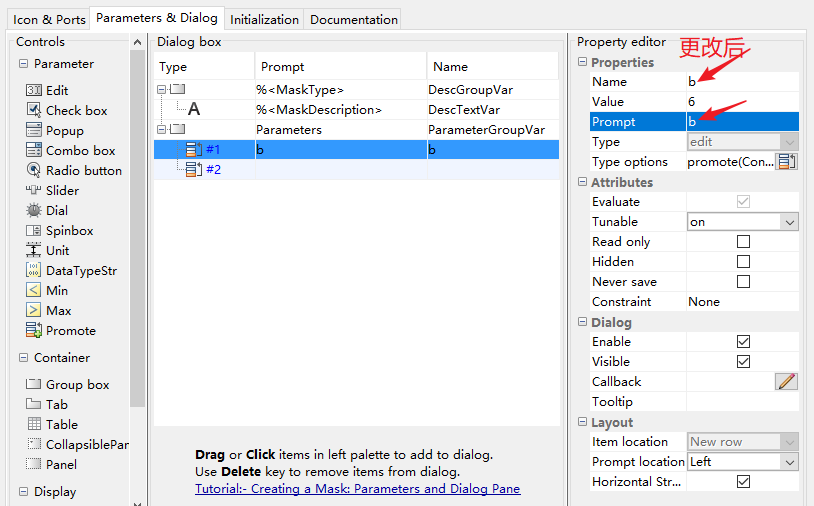Image resolution: width=814 pixels, height=506 pixels.
Task: Add a Group box container
Action: 67,385
